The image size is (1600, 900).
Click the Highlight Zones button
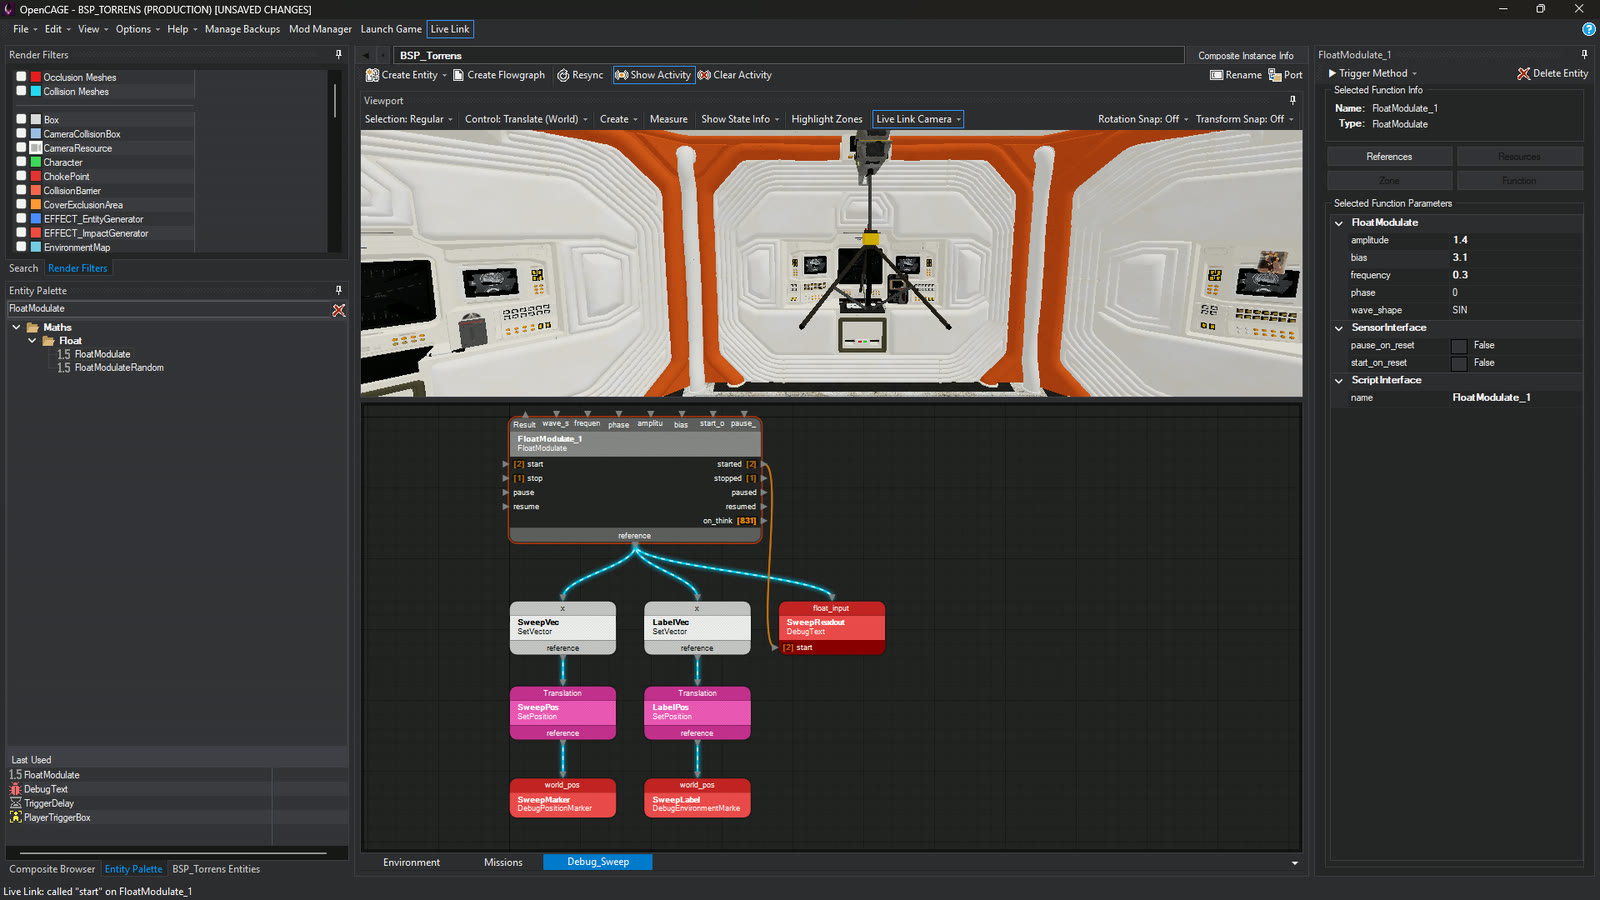click(826, 119)
